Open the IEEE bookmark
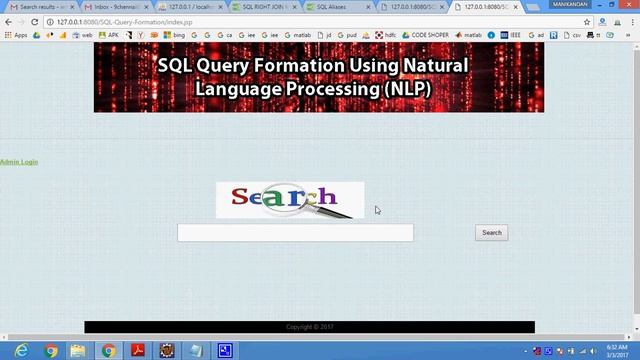 coord(511,35)
